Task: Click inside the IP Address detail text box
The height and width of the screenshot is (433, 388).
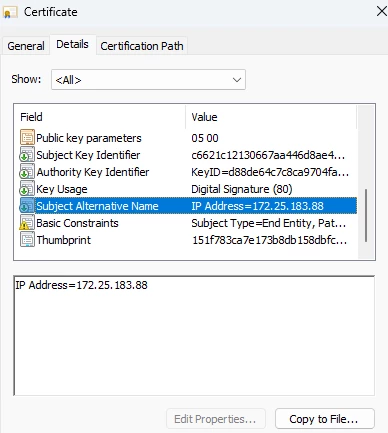Action: point(194,336)
